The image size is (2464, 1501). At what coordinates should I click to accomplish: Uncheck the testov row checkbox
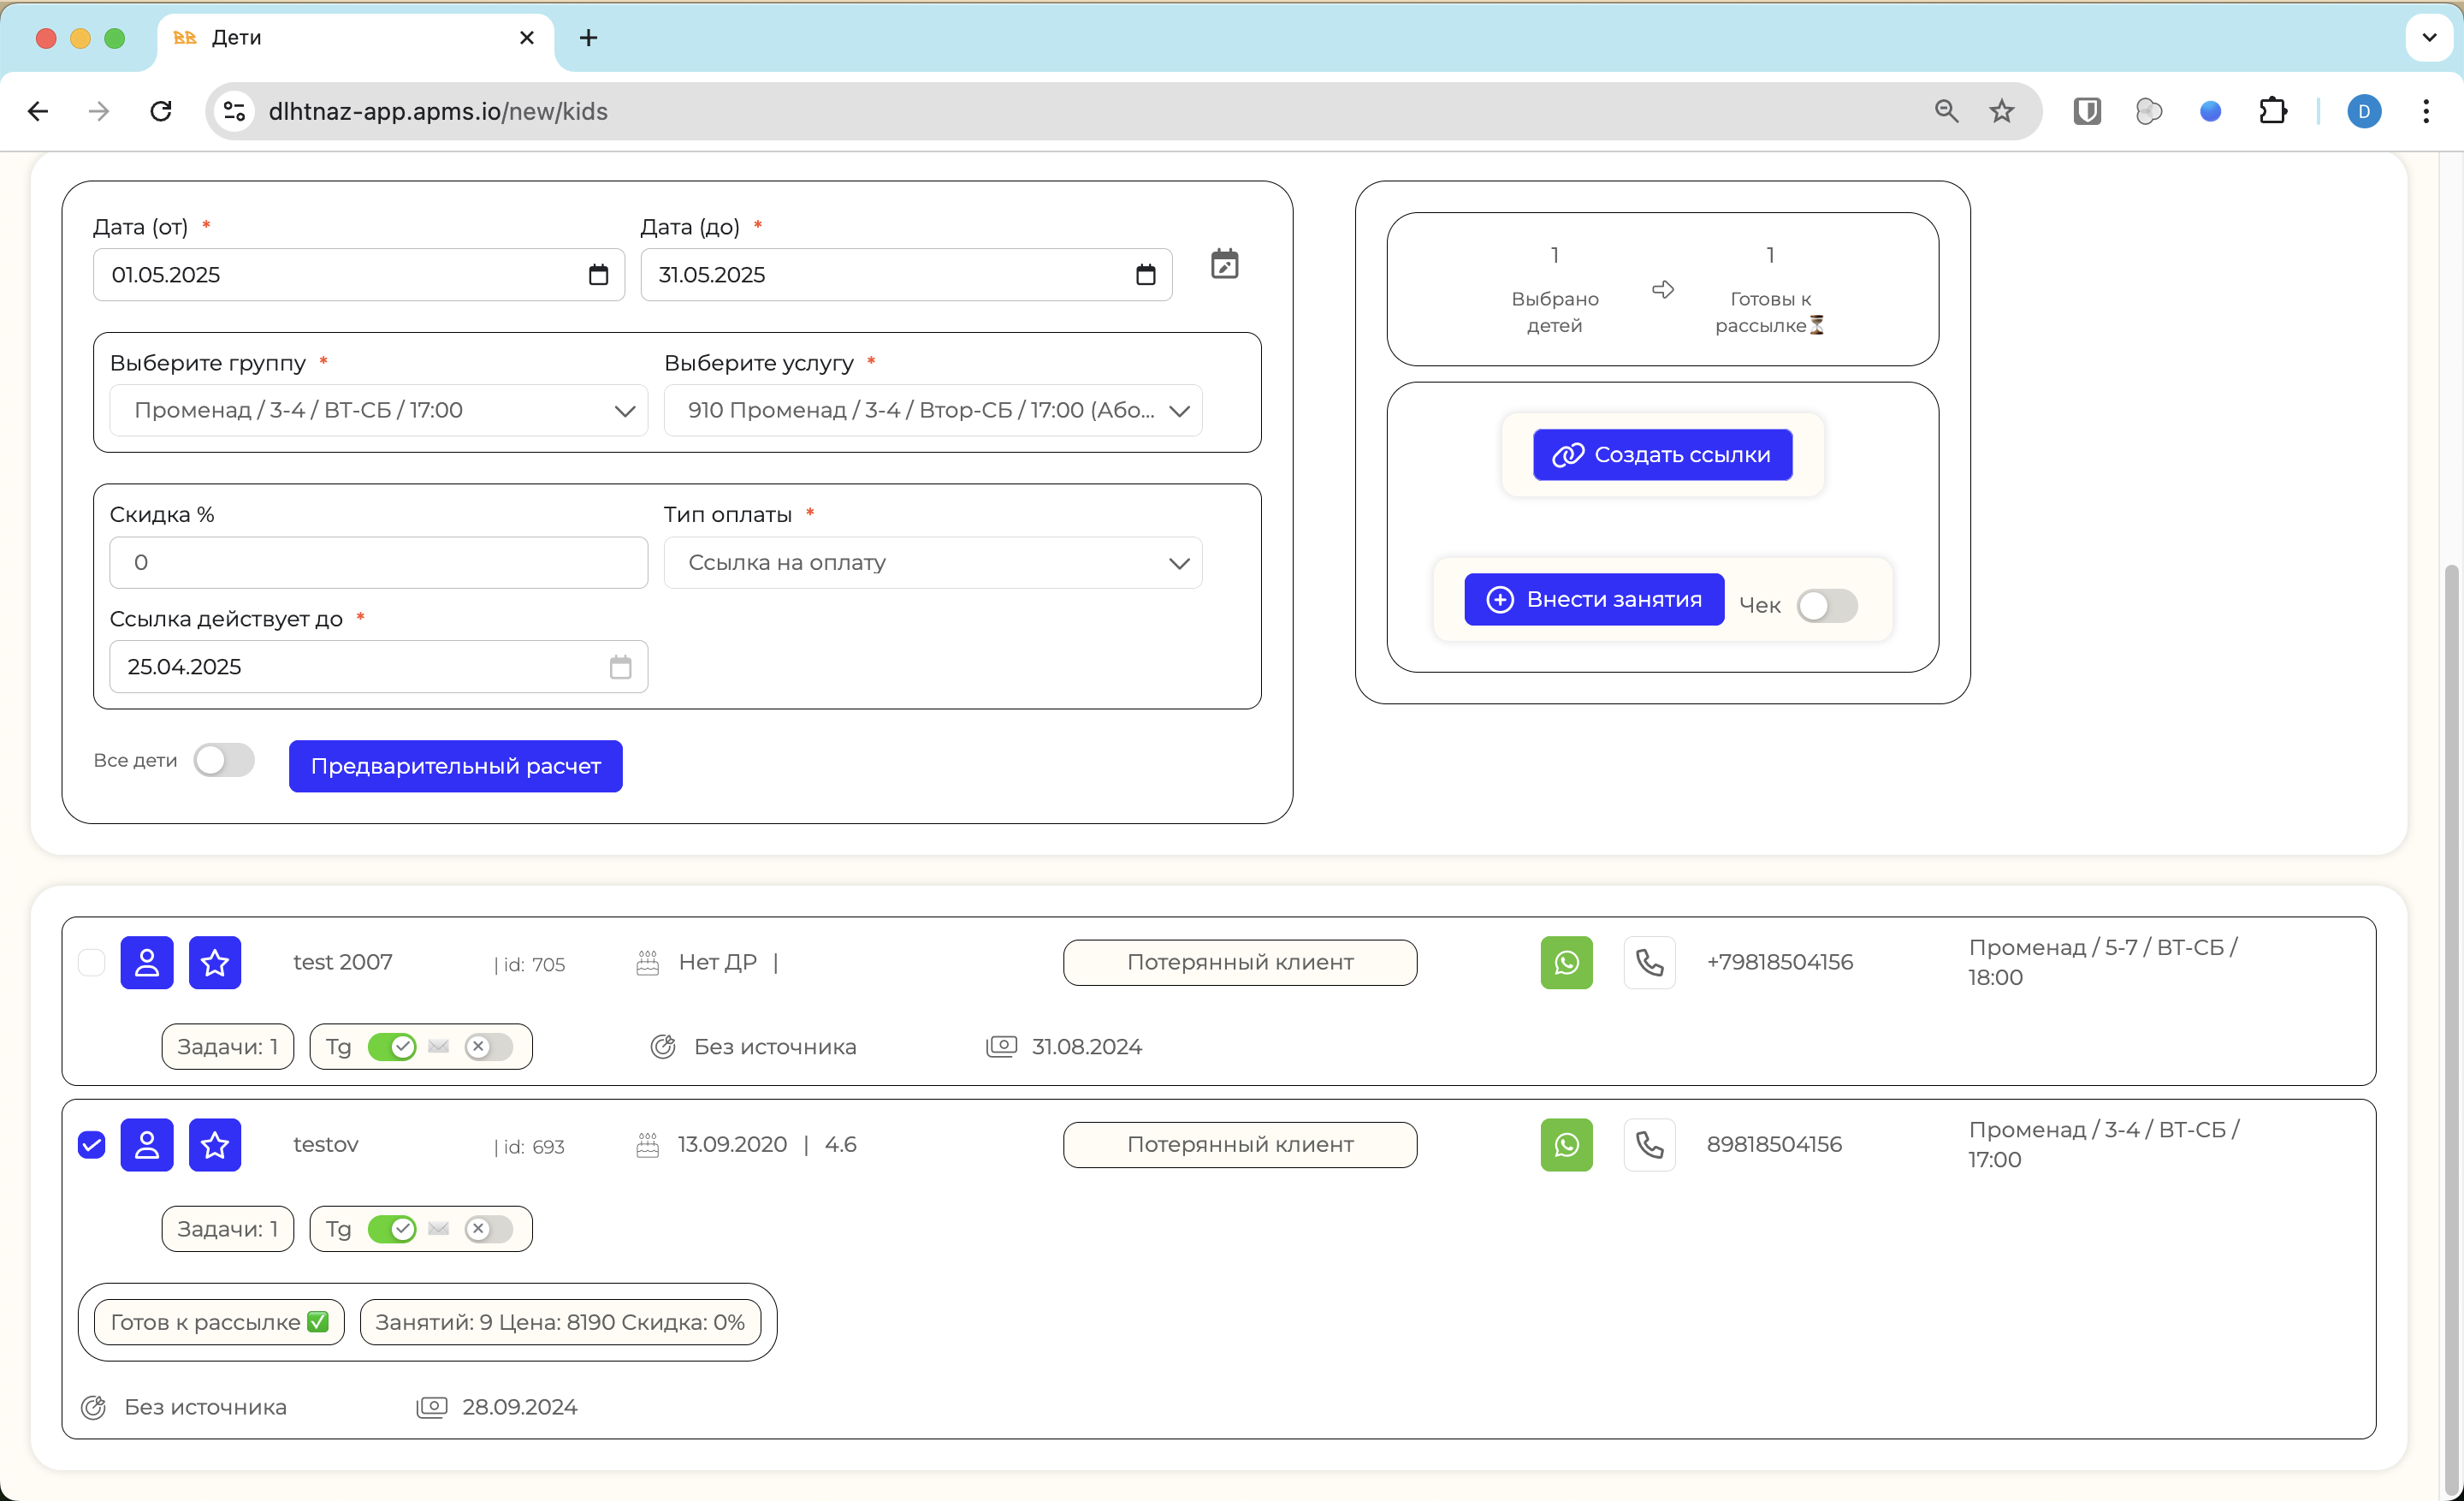coord(91,1144)
